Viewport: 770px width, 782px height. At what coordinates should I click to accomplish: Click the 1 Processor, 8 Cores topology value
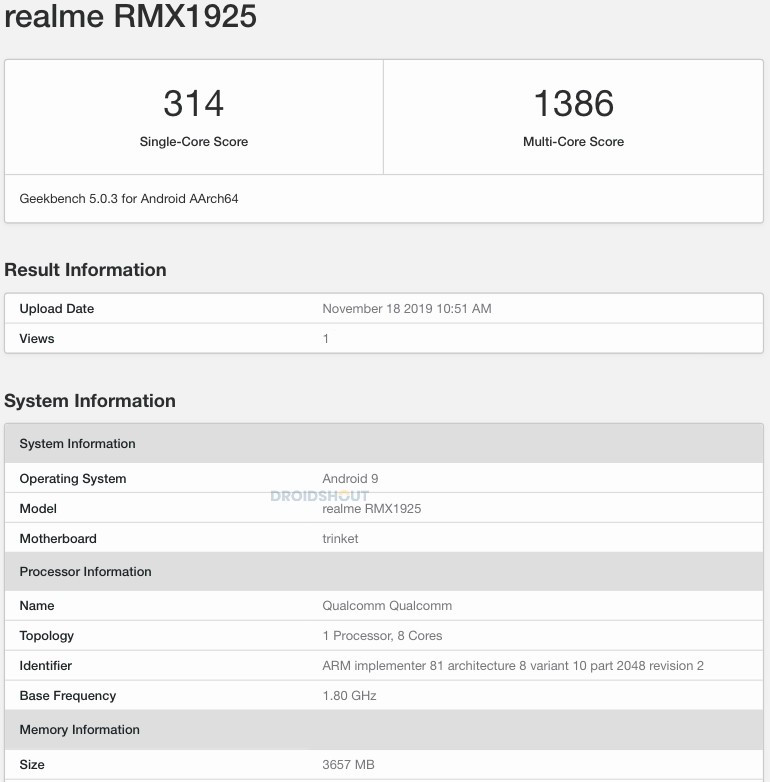pos(382,636)
